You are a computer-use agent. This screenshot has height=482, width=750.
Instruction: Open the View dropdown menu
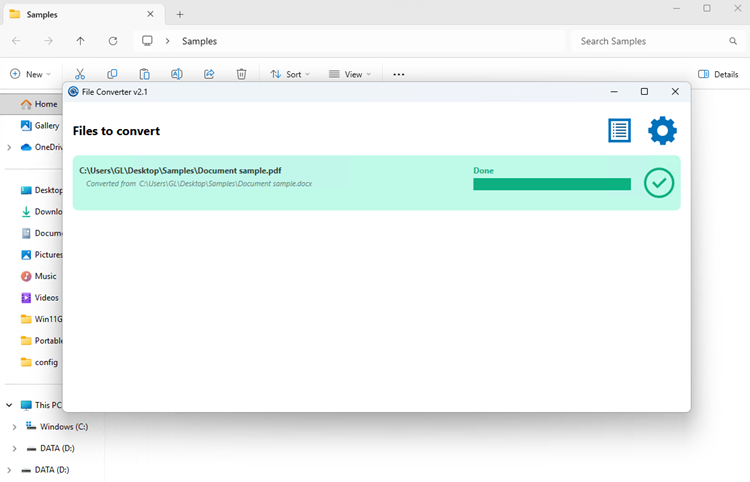(x=349, y=74)
